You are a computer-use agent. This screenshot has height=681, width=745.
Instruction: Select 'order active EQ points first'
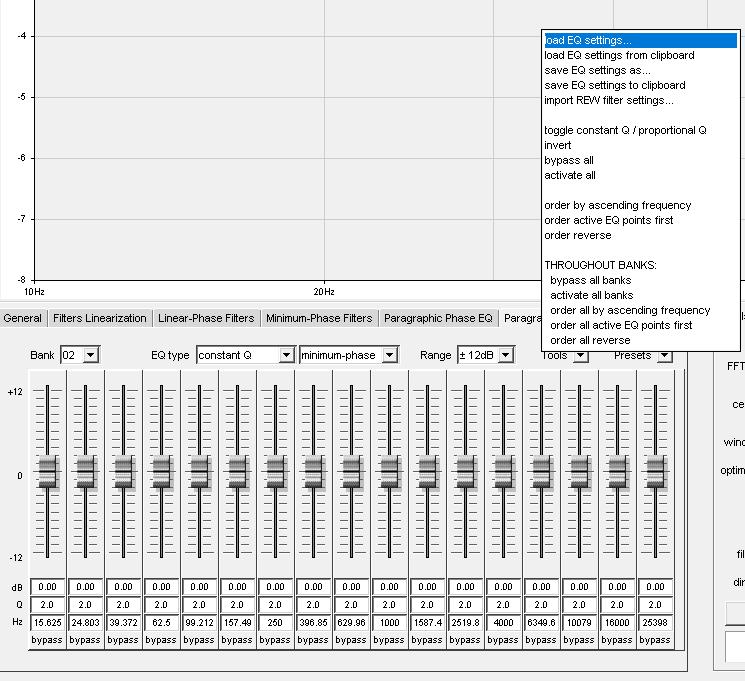click(609, 220)
